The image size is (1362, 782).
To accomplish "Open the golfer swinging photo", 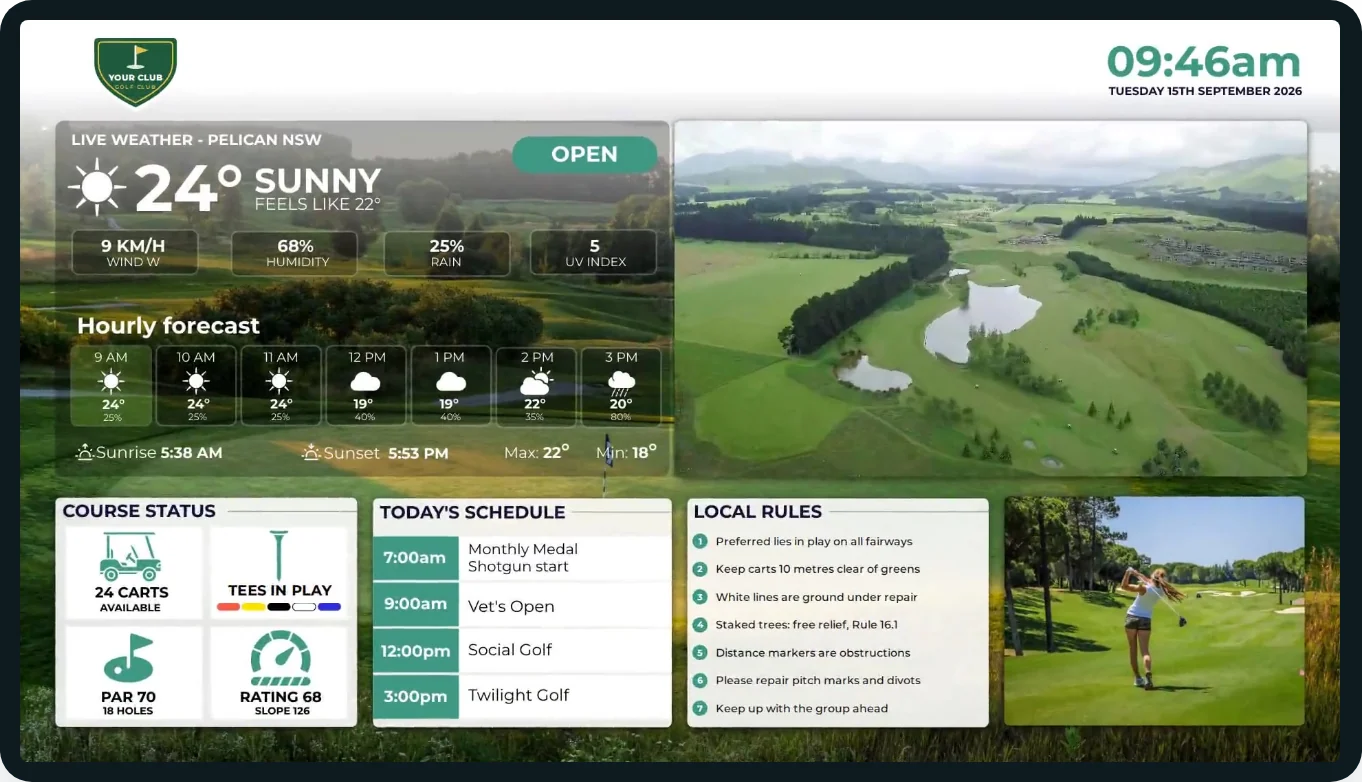I will tap(1154, 611).
